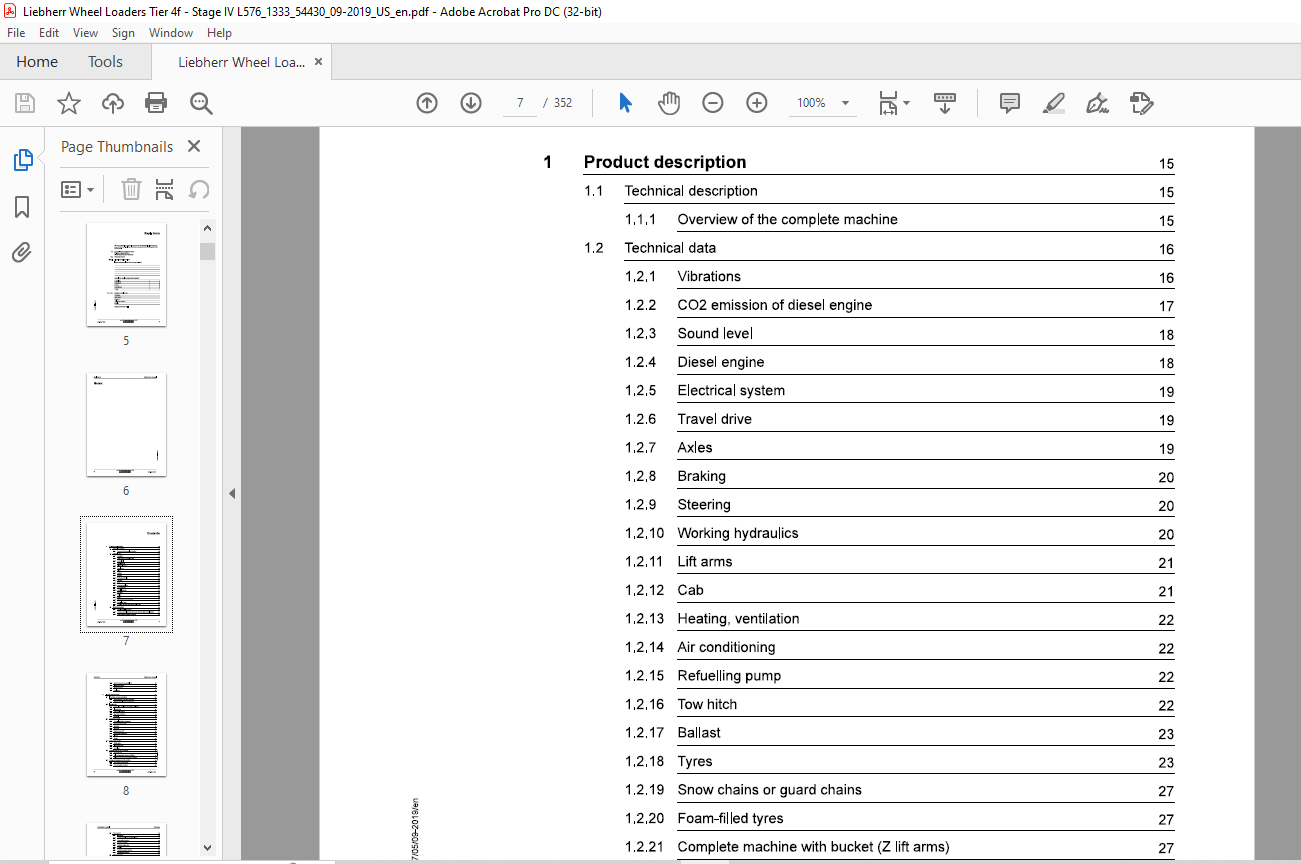1301x864 pixels.
Task: Go to previous page arrow
Action: [427, 103]
